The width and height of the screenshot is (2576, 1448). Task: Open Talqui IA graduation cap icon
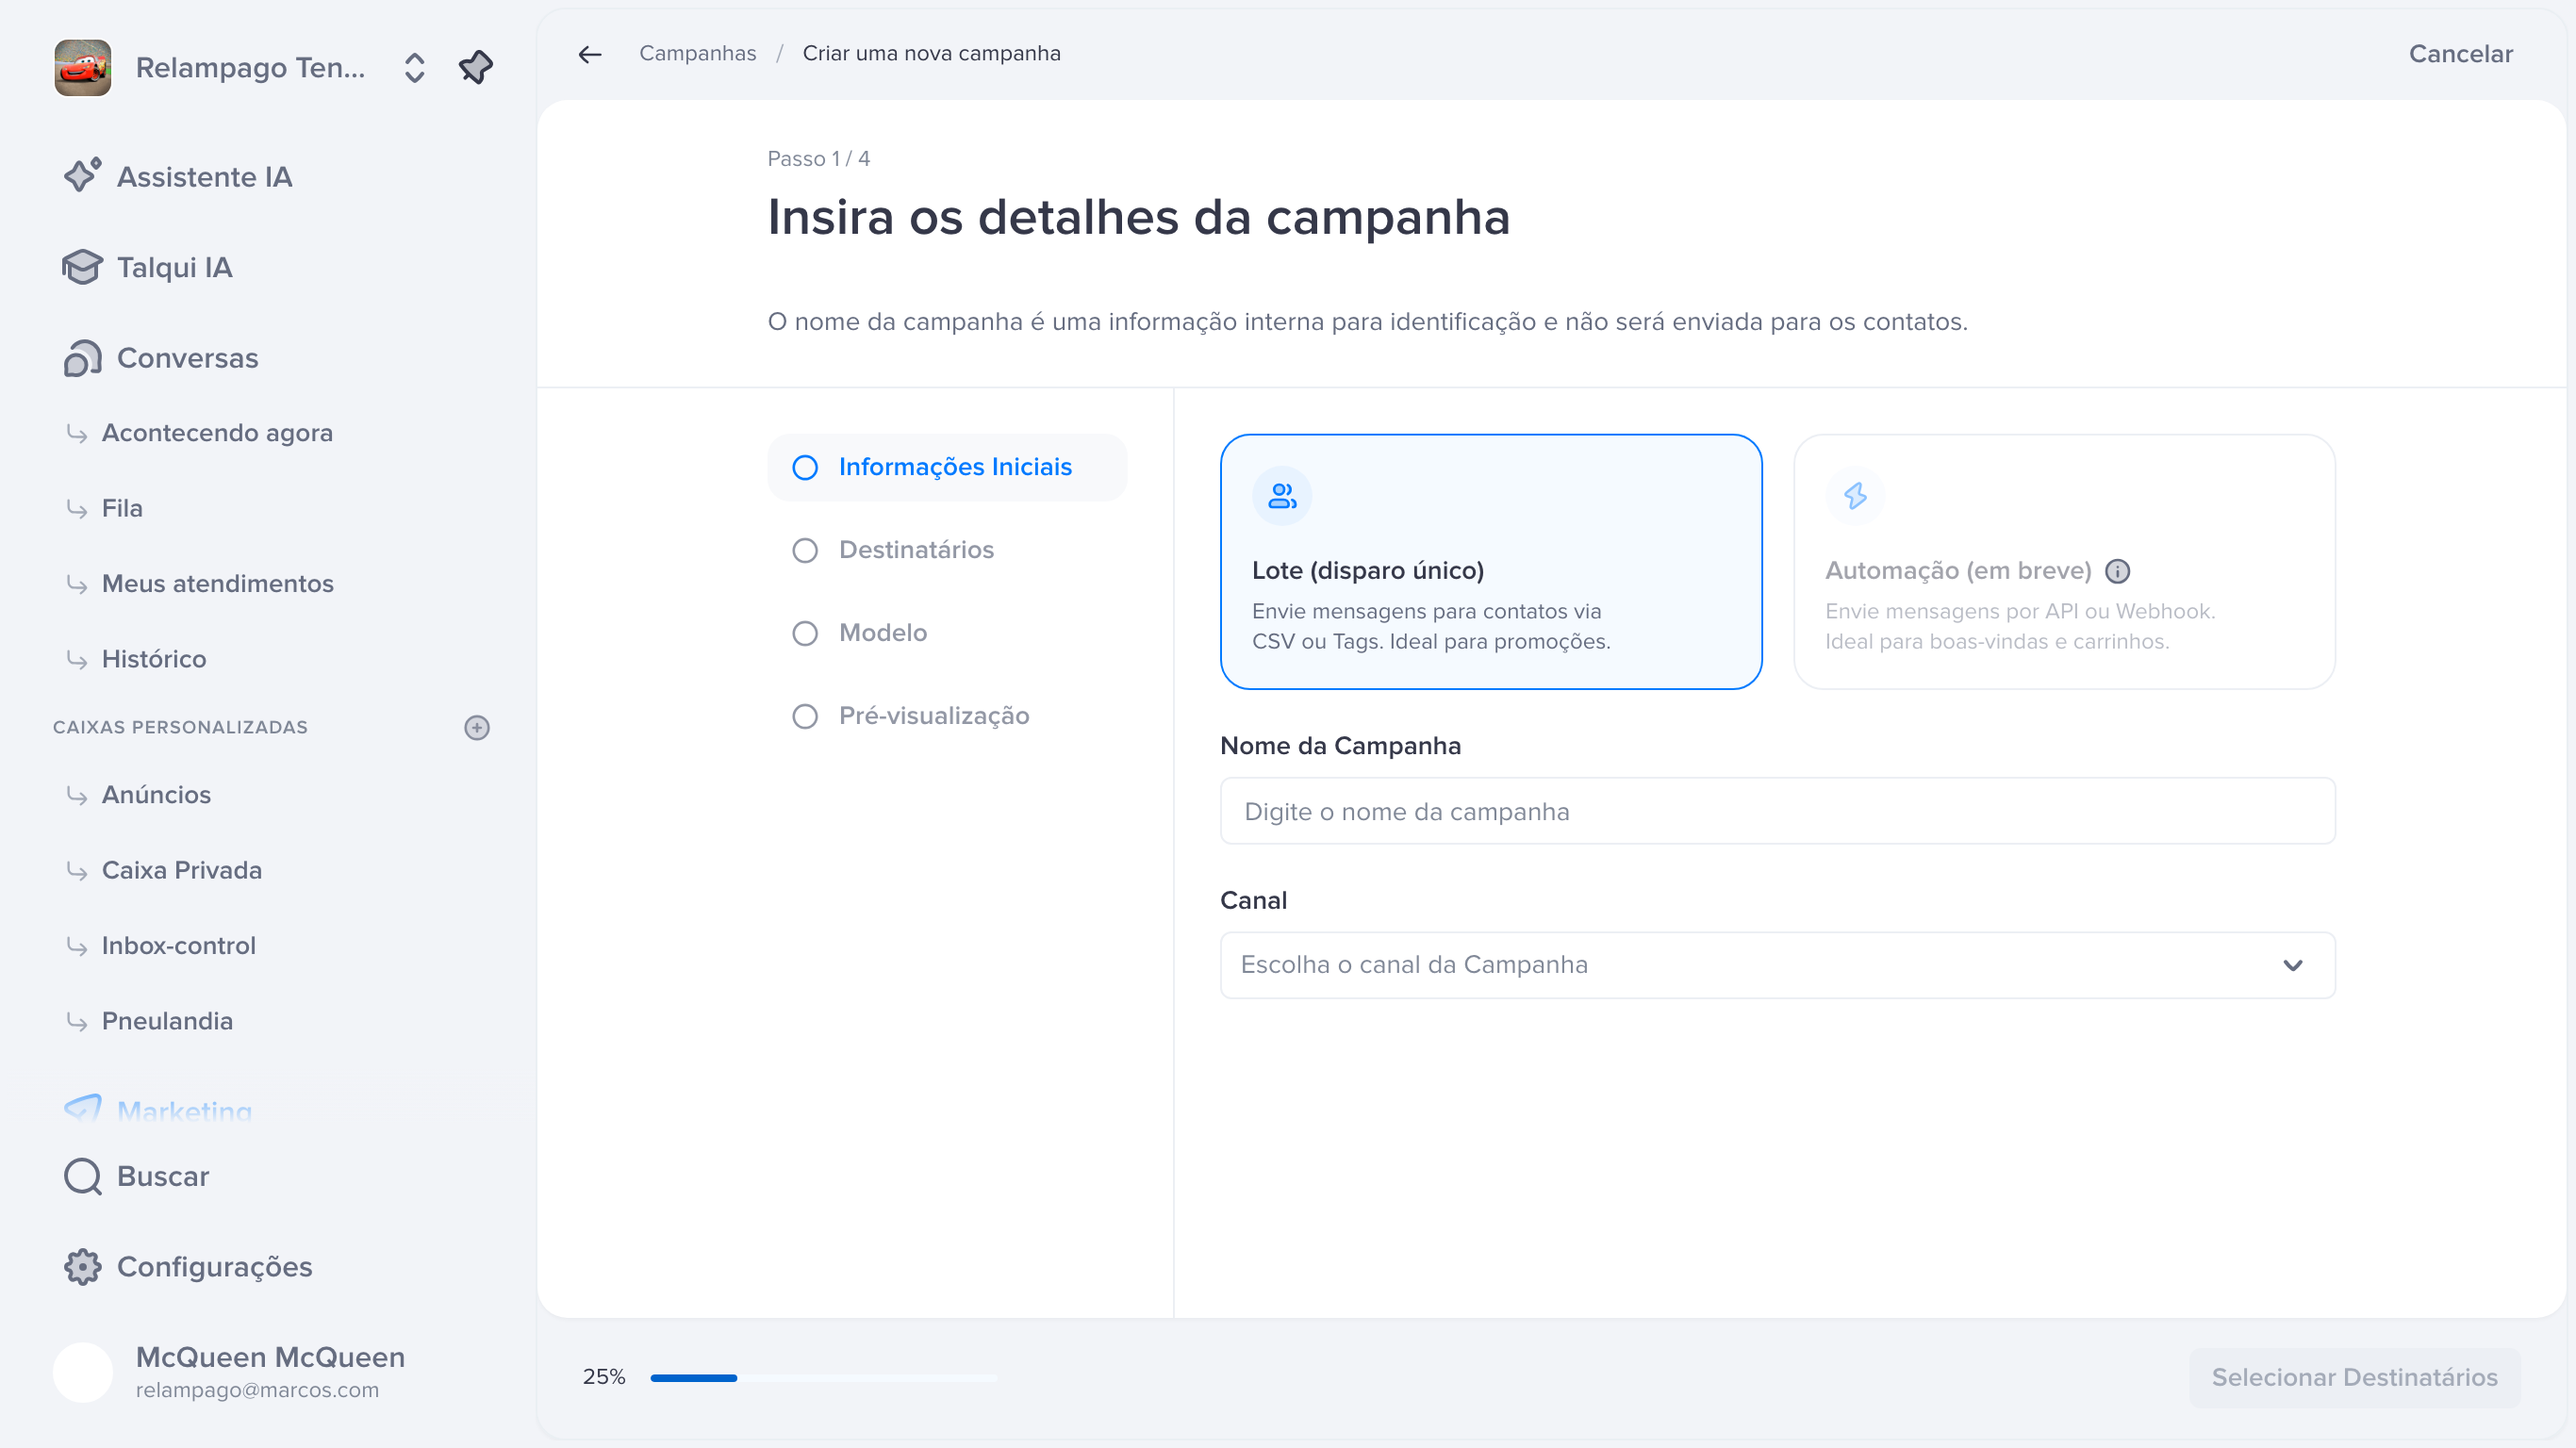pyautogui.click(x=82, y=267)
